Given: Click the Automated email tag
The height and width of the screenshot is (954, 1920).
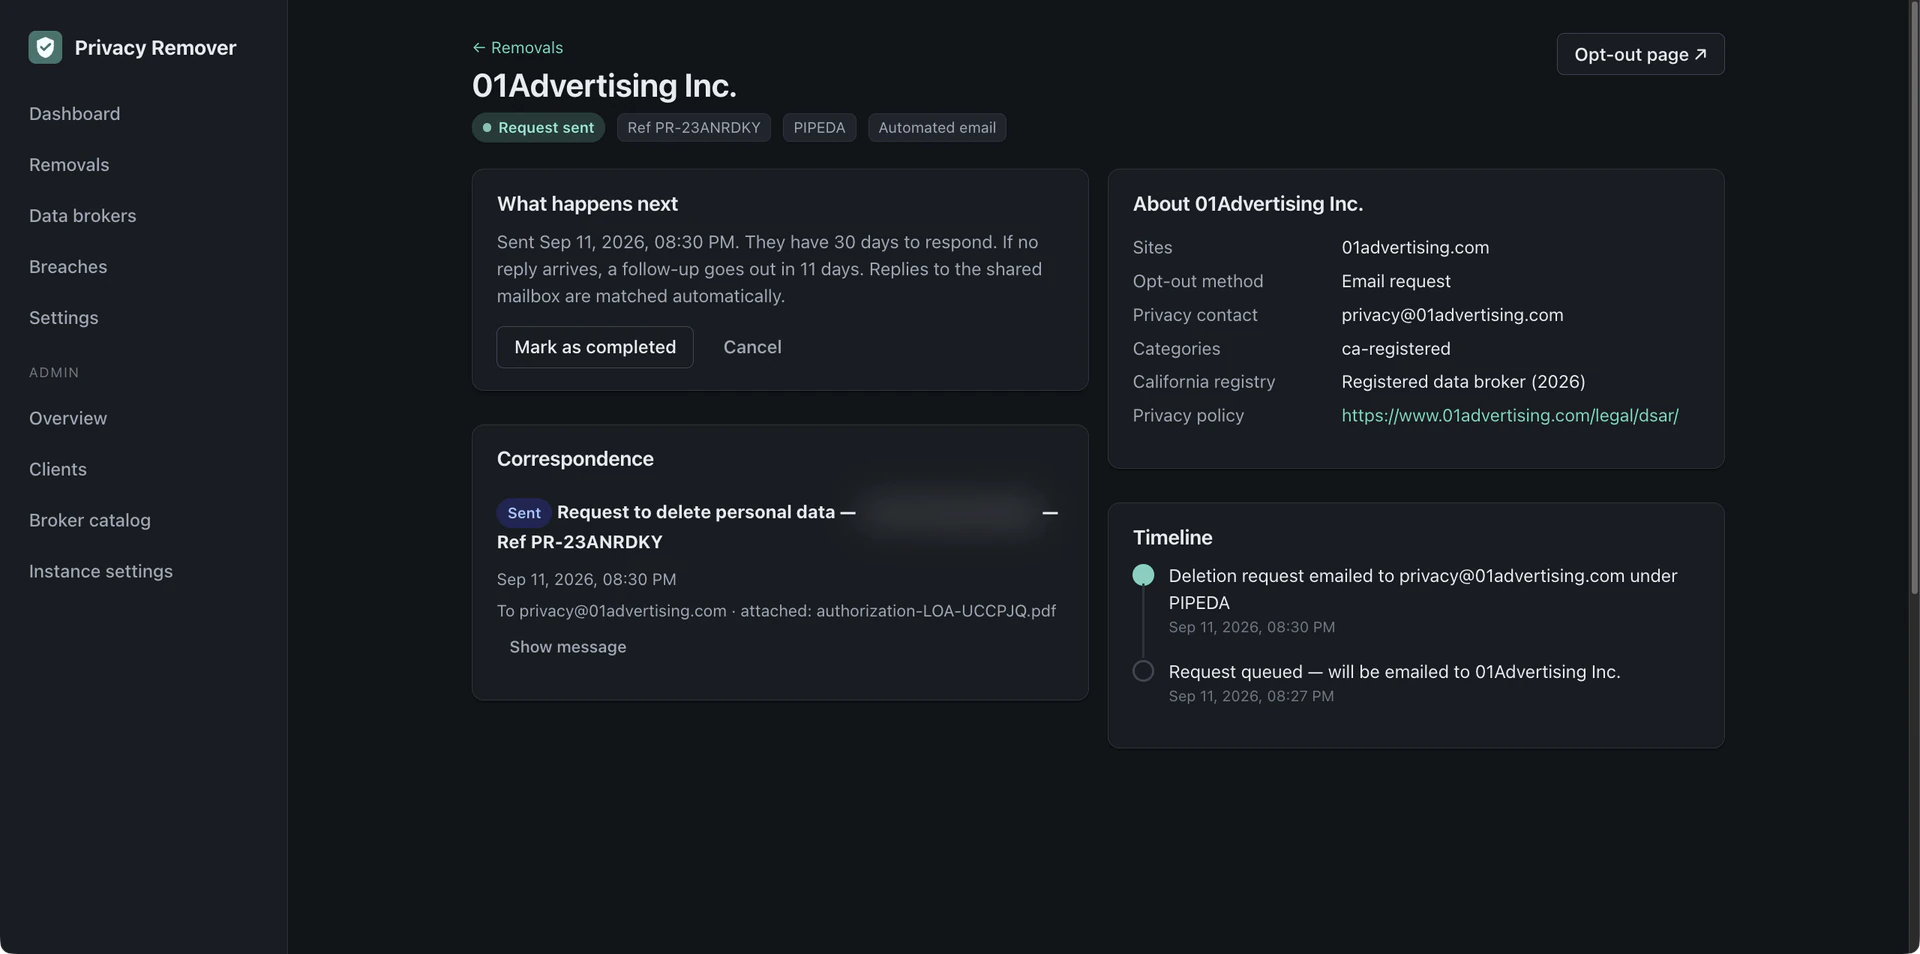Looking at the screenshot, I should pos(937,128).
